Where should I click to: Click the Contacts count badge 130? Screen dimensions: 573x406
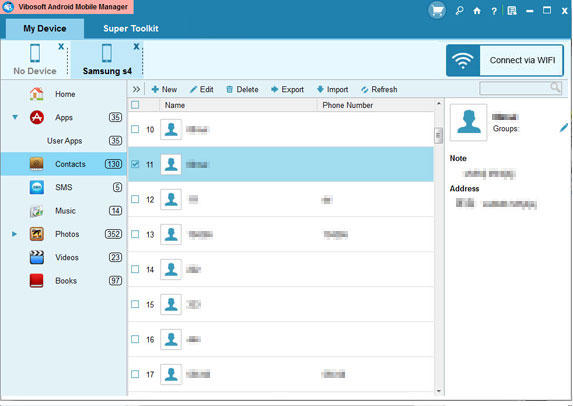(x=113, y=164)
